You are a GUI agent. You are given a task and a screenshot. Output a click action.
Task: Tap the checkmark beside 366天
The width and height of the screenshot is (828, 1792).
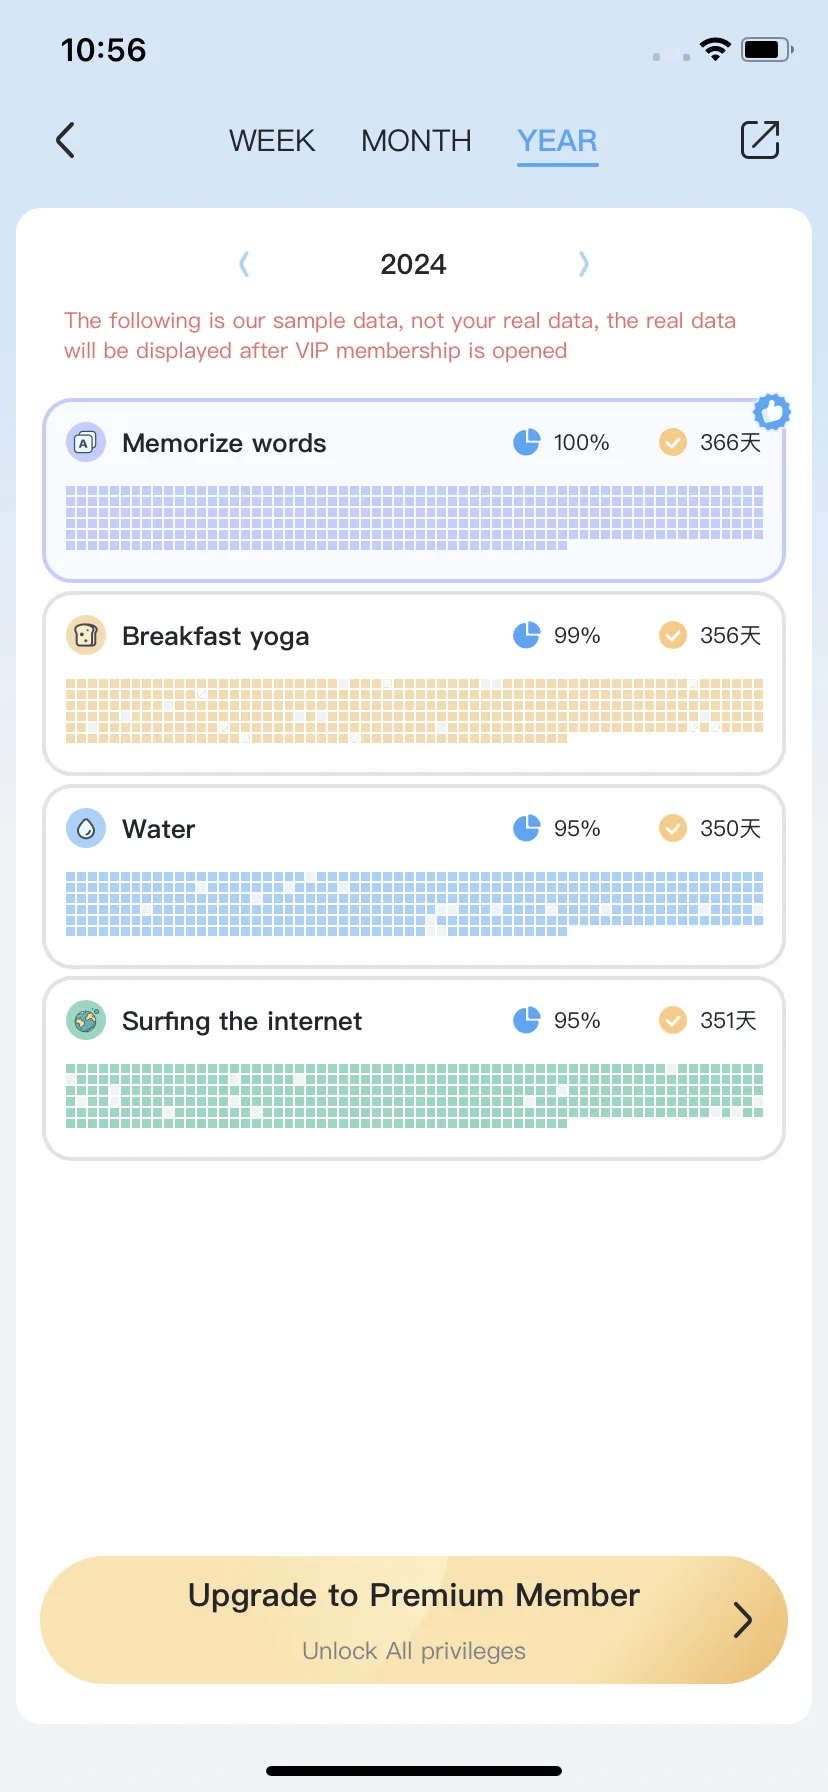pyautogui.click(x=673, y=442)
